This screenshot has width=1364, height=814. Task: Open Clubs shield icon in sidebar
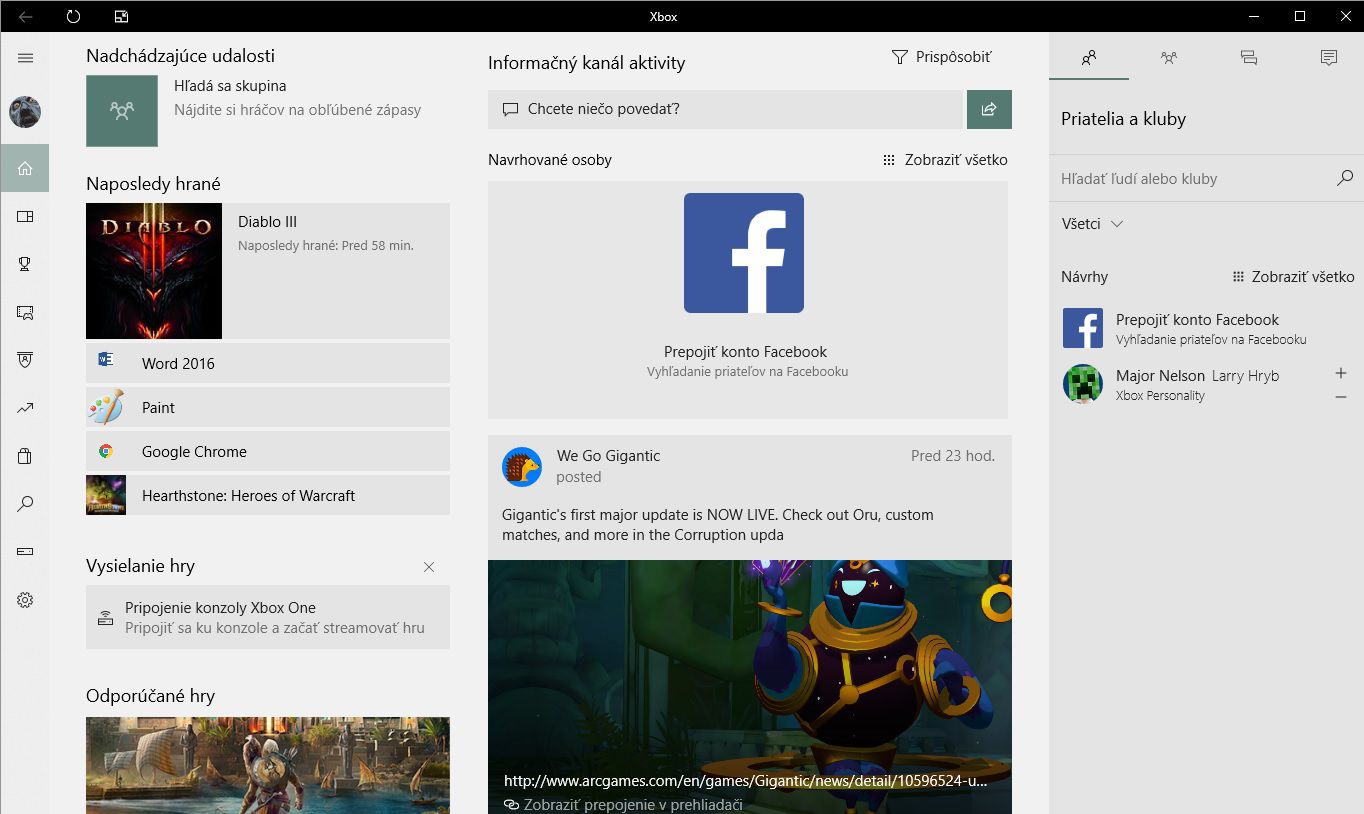25,360
